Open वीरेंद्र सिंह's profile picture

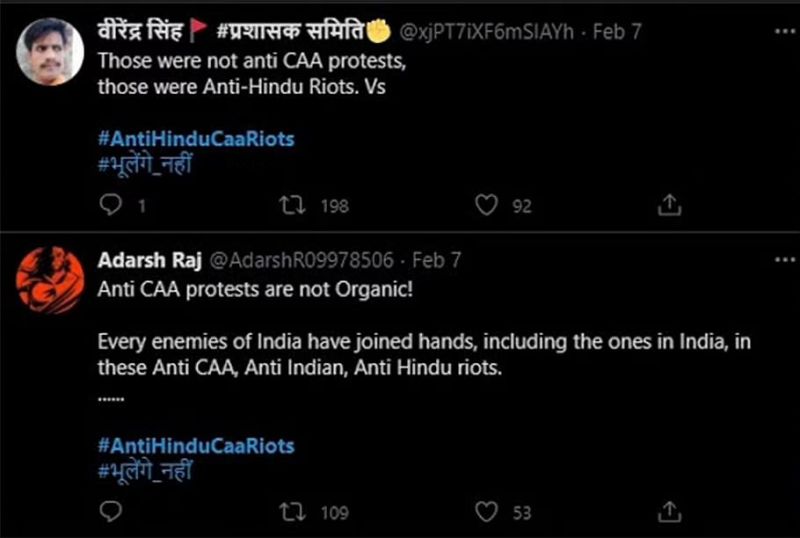pyautogui.click(x=51, y=51)
